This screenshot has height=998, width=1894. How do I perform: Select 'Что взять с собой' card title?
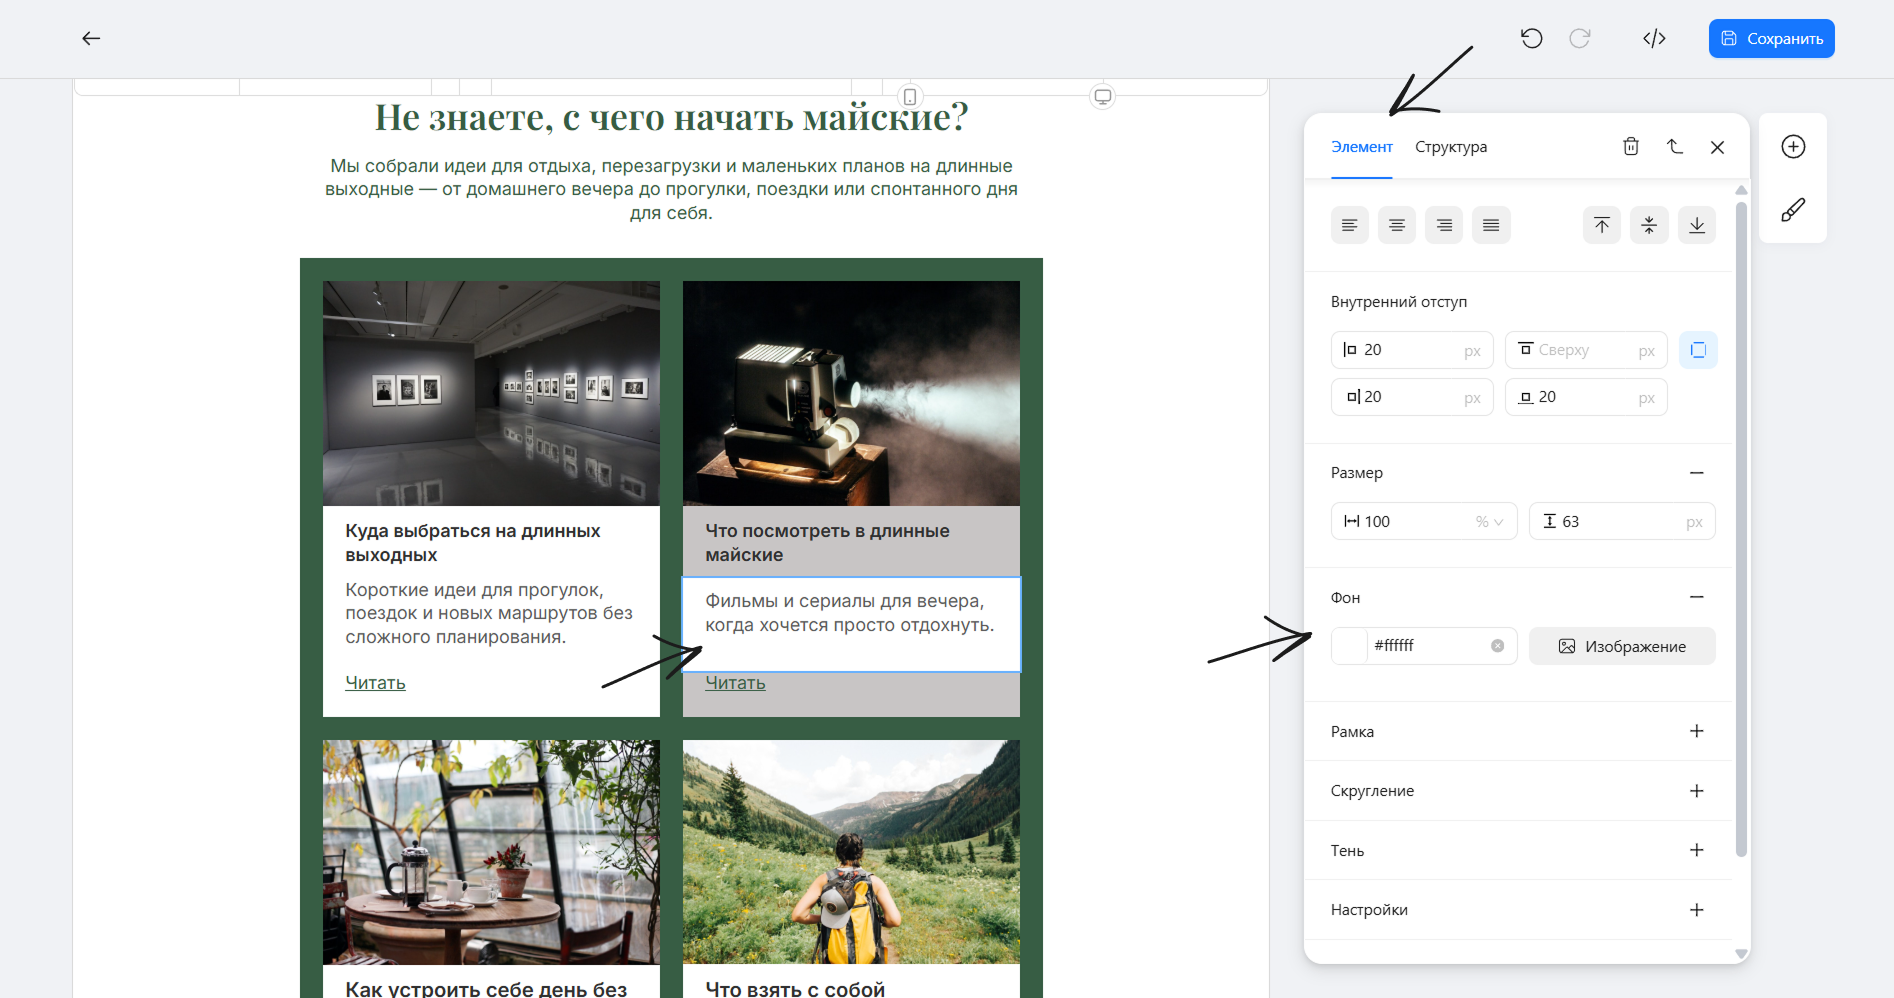tap(795, 989)
